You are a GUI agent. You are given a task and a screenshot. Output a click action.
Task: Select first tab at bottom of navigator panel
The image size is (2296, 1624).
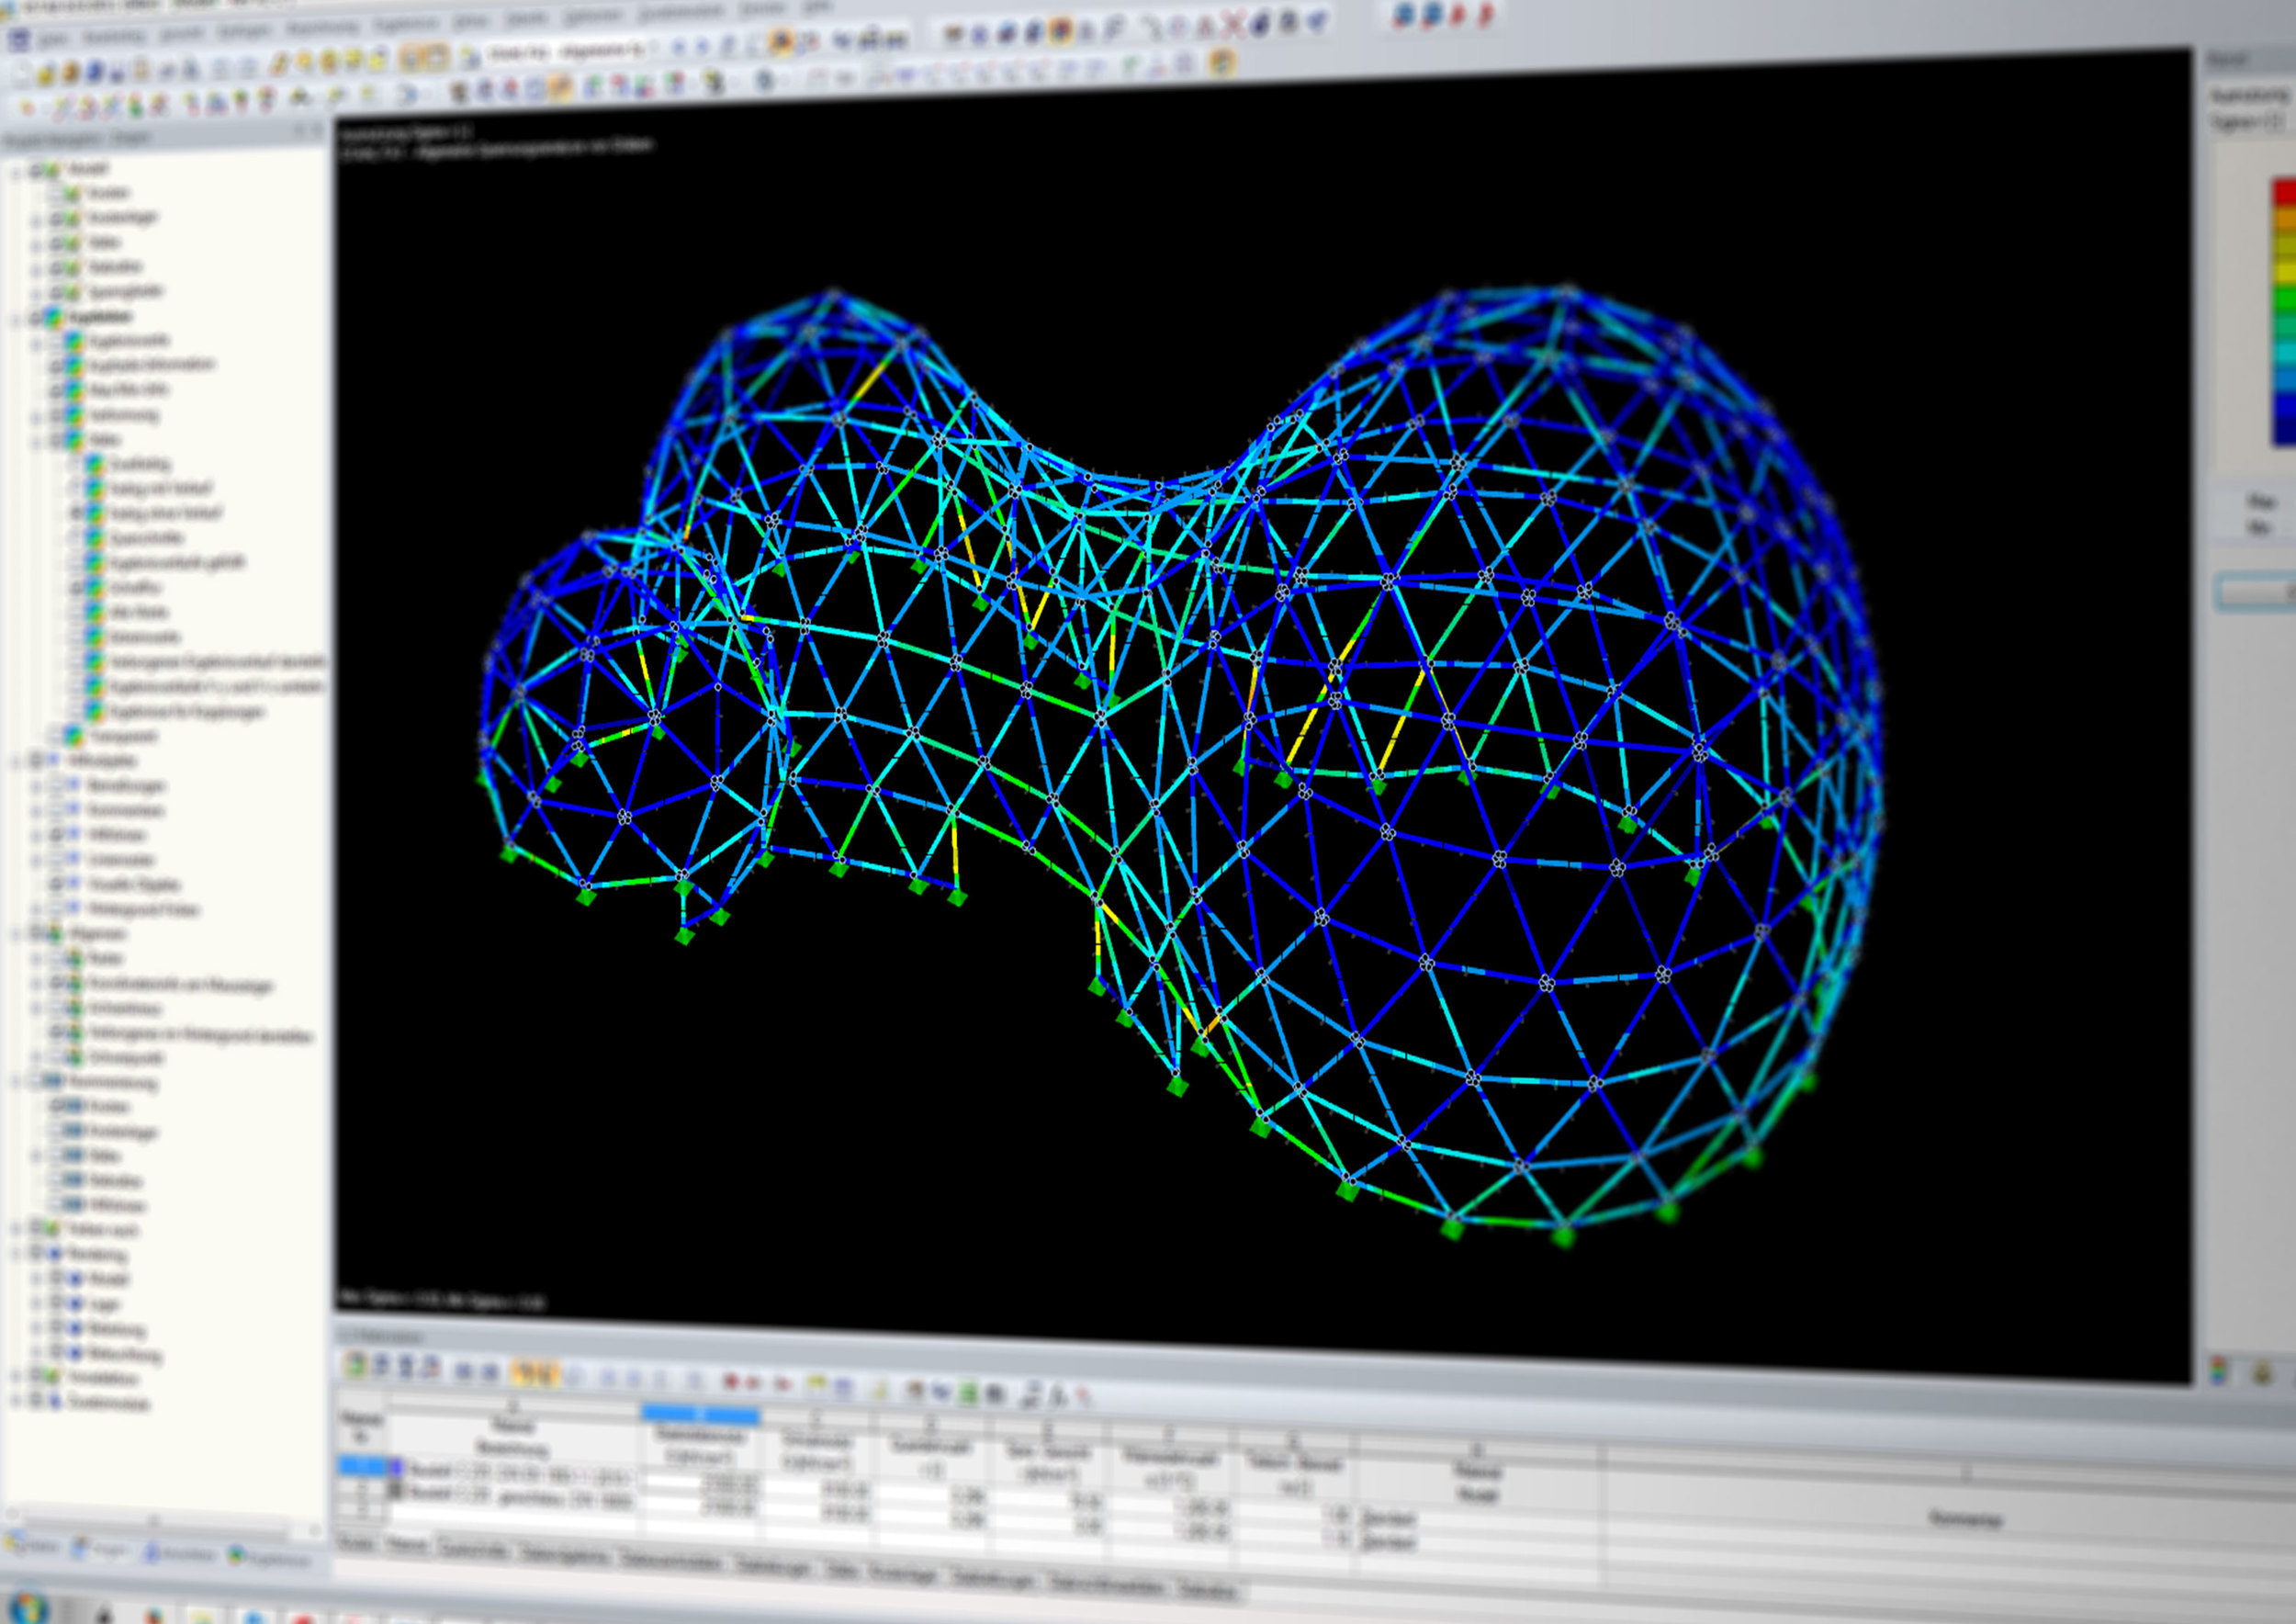click(33, 1546)
